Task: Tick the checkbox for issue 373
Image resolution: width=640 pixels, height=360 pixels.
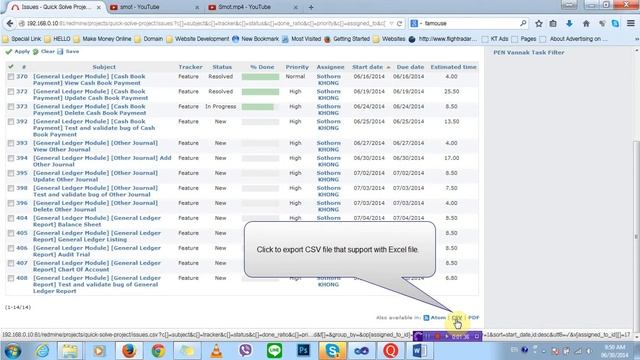Action: coord(11,107)
